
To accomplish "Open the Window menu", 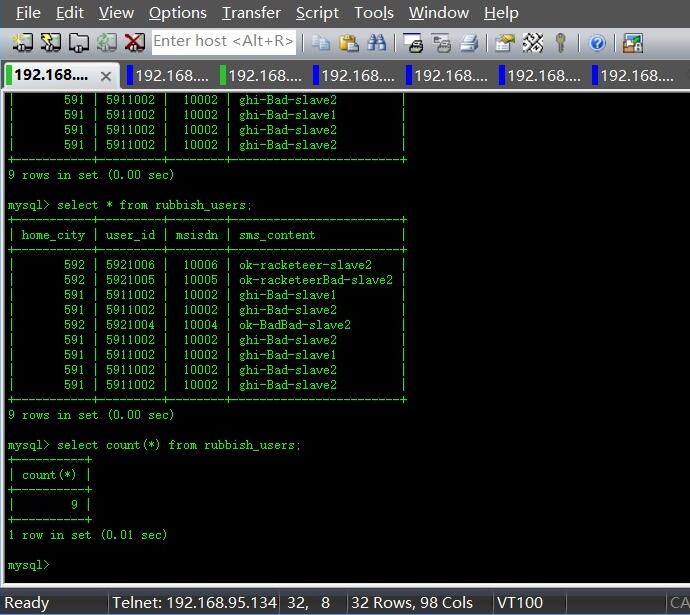I will pyautogui.click(x=438, y=13).
